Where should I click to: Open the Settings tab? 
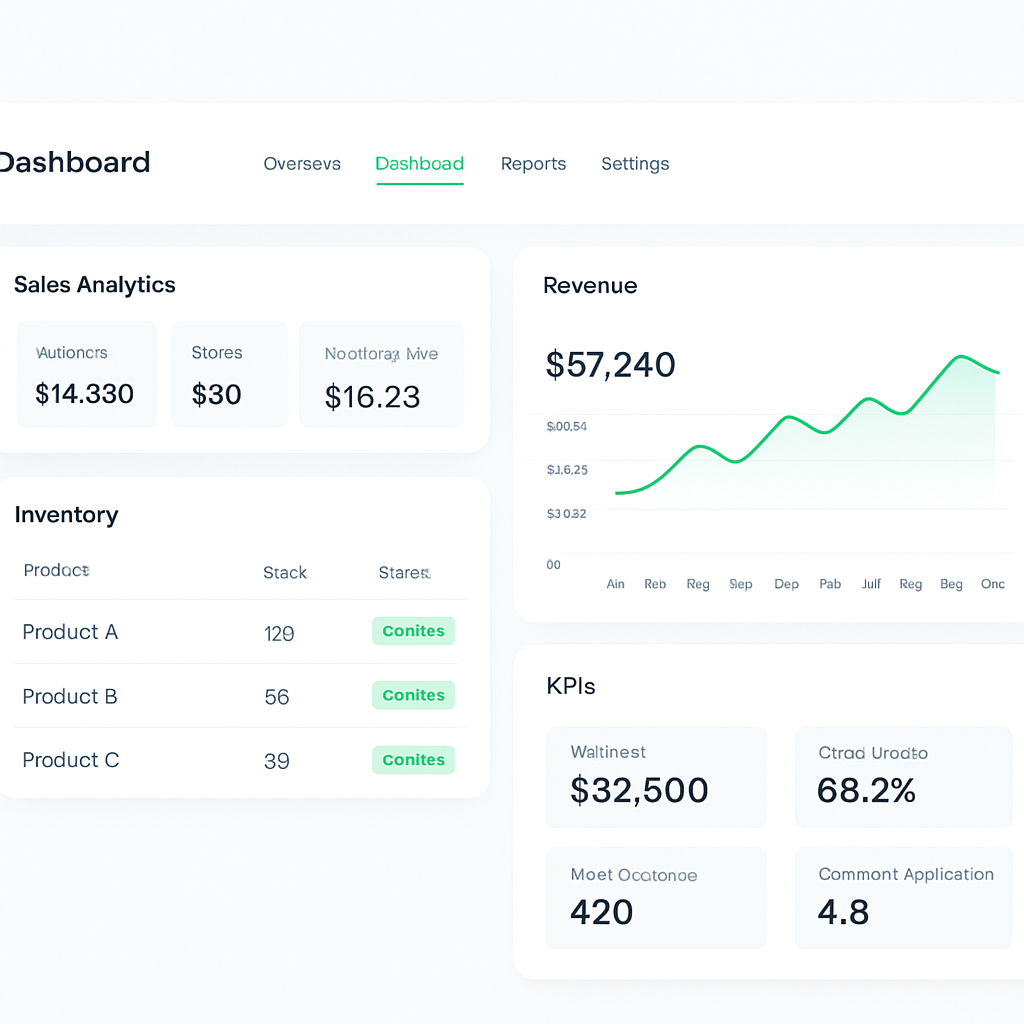pyautogui.click(x=635, y=164)
